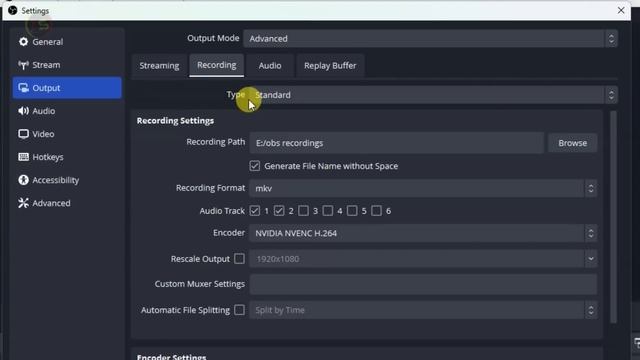Screen dimensions: 640x360
Task: Open the Video display icon in the sidebar
Action: (23, 134)
